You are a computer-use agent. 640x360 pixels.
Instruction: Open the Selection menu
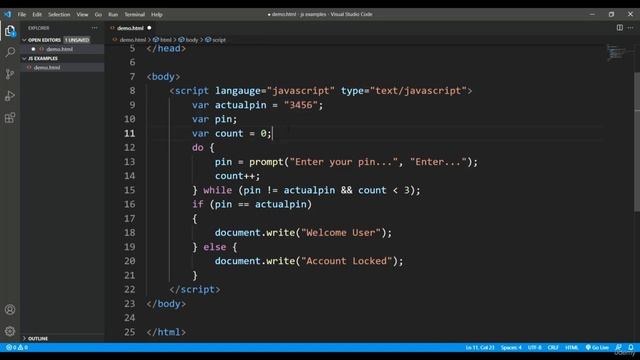[59, 14]
